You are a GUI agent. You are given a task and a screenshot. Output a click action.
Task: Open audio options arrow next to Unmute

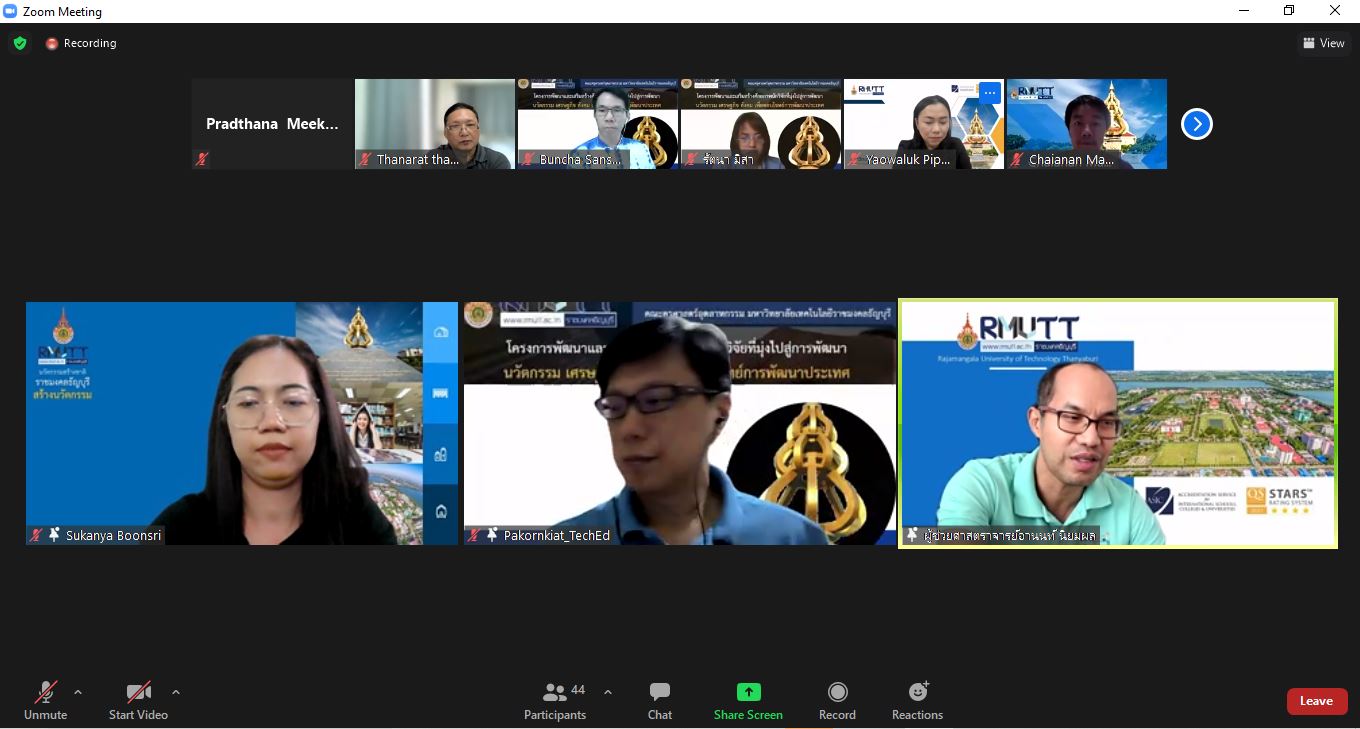point(78,692)
